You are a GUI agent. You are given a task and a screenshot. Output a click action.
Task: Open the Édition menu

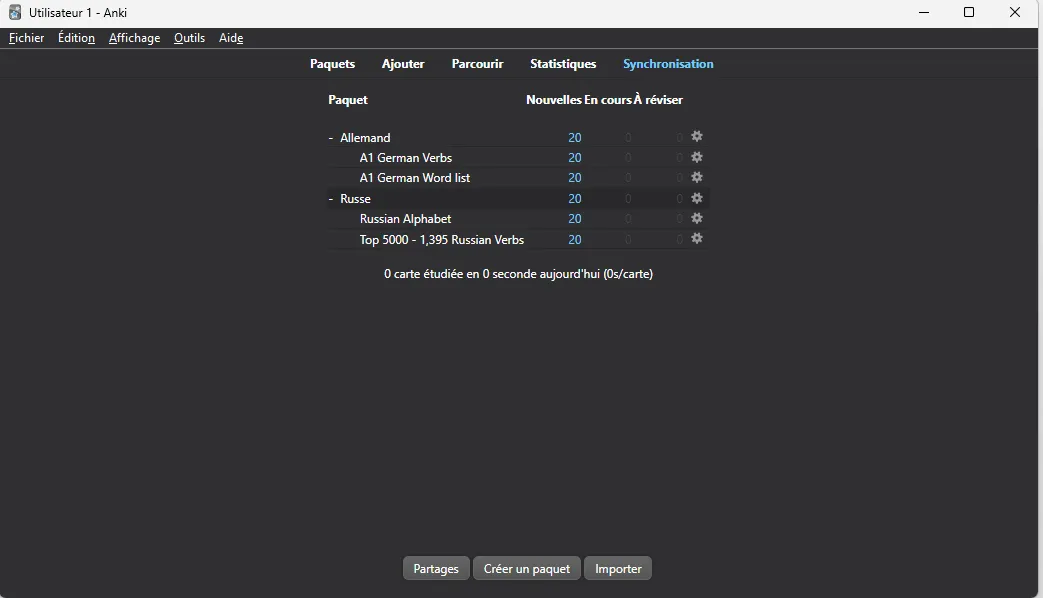[x=76, y=38]
